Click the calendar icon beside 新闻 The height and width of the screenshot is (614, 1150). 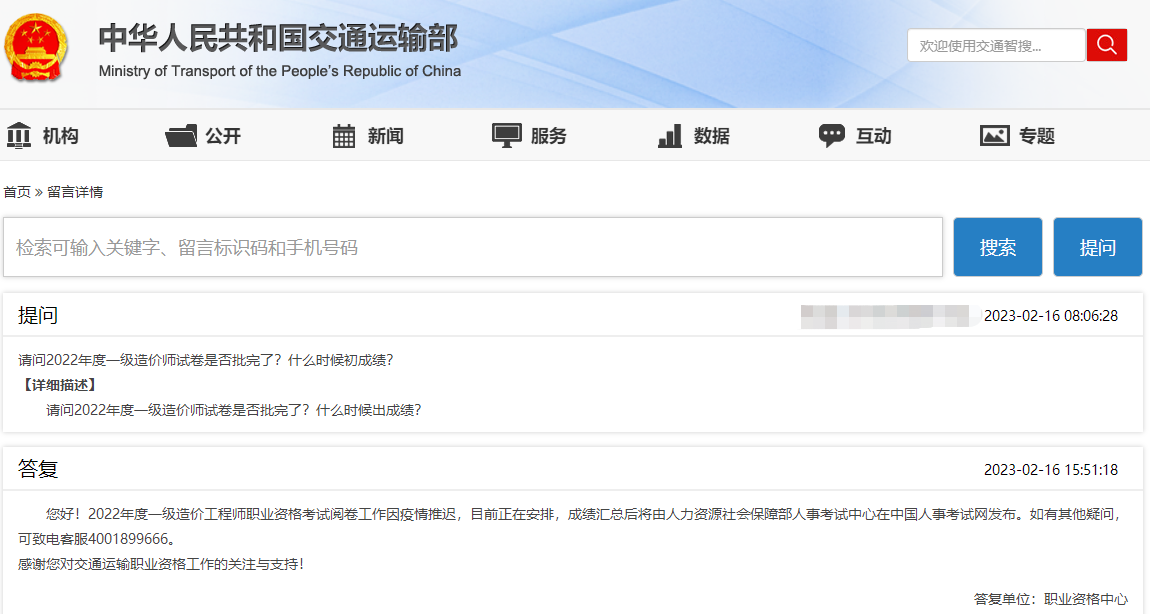[343, 134]
